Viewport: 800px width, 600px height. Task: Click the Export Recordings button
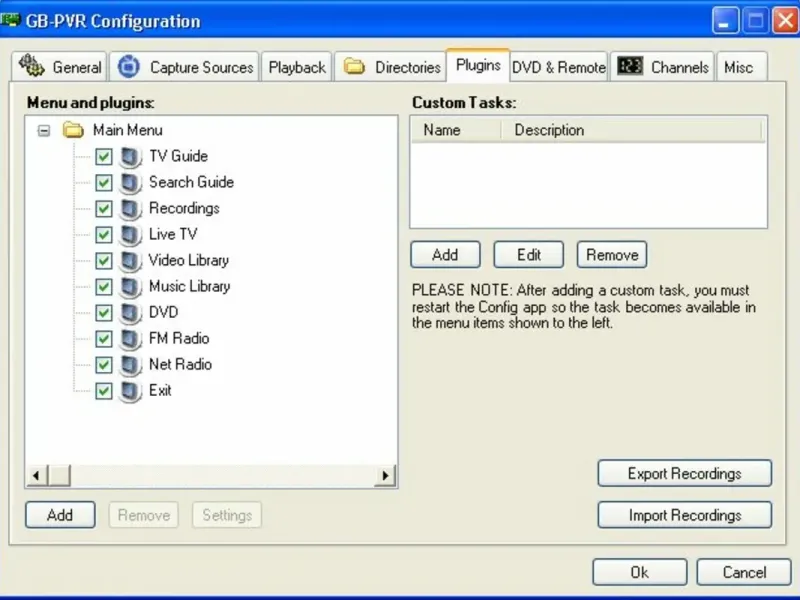(x=685, y=473)
